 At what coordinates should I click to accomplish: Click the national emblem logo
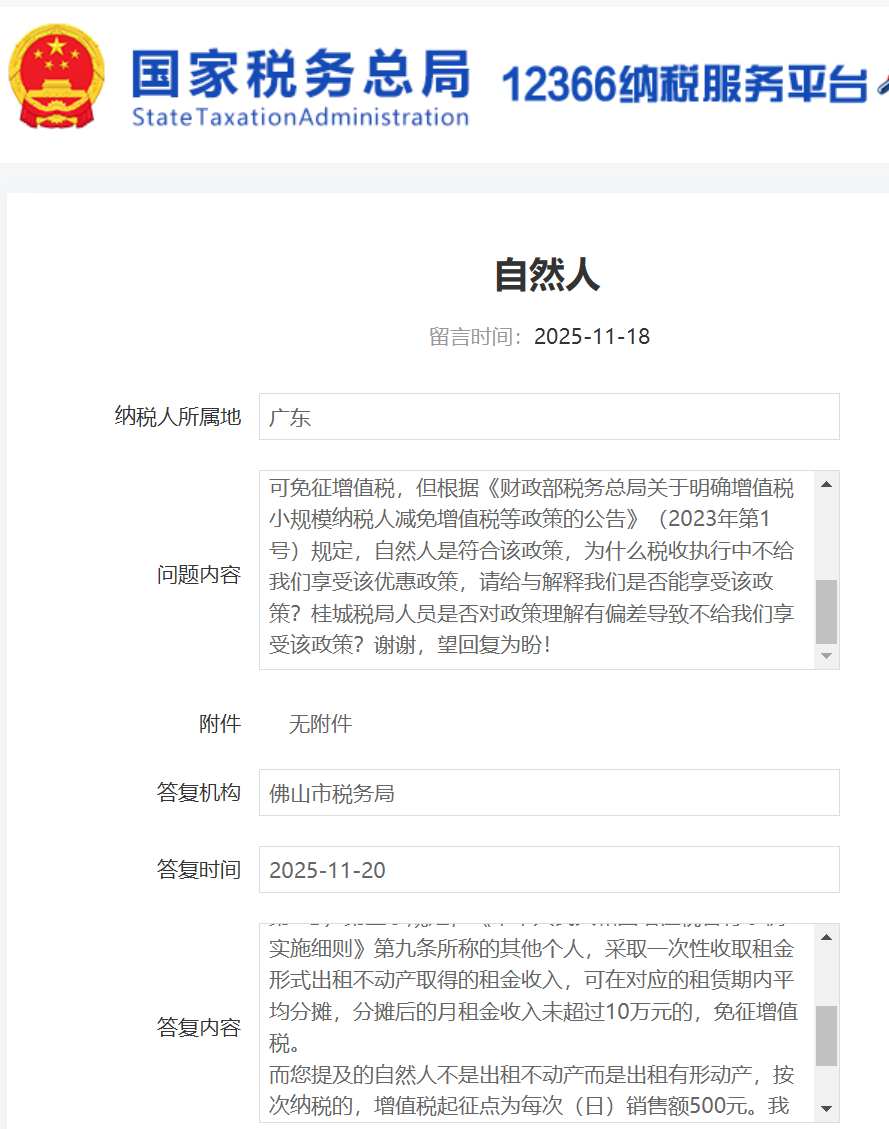click(56, 78)
